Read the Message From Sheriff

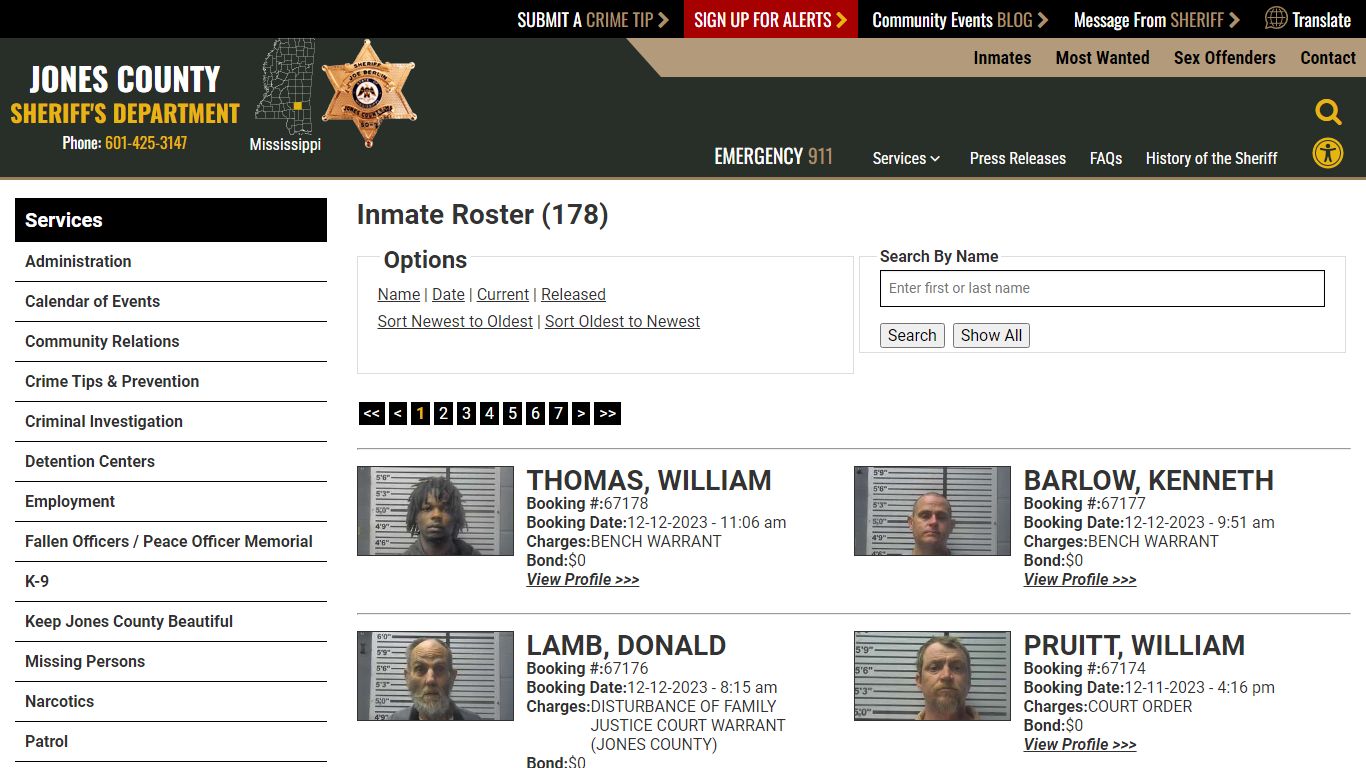coord(1157,19)
